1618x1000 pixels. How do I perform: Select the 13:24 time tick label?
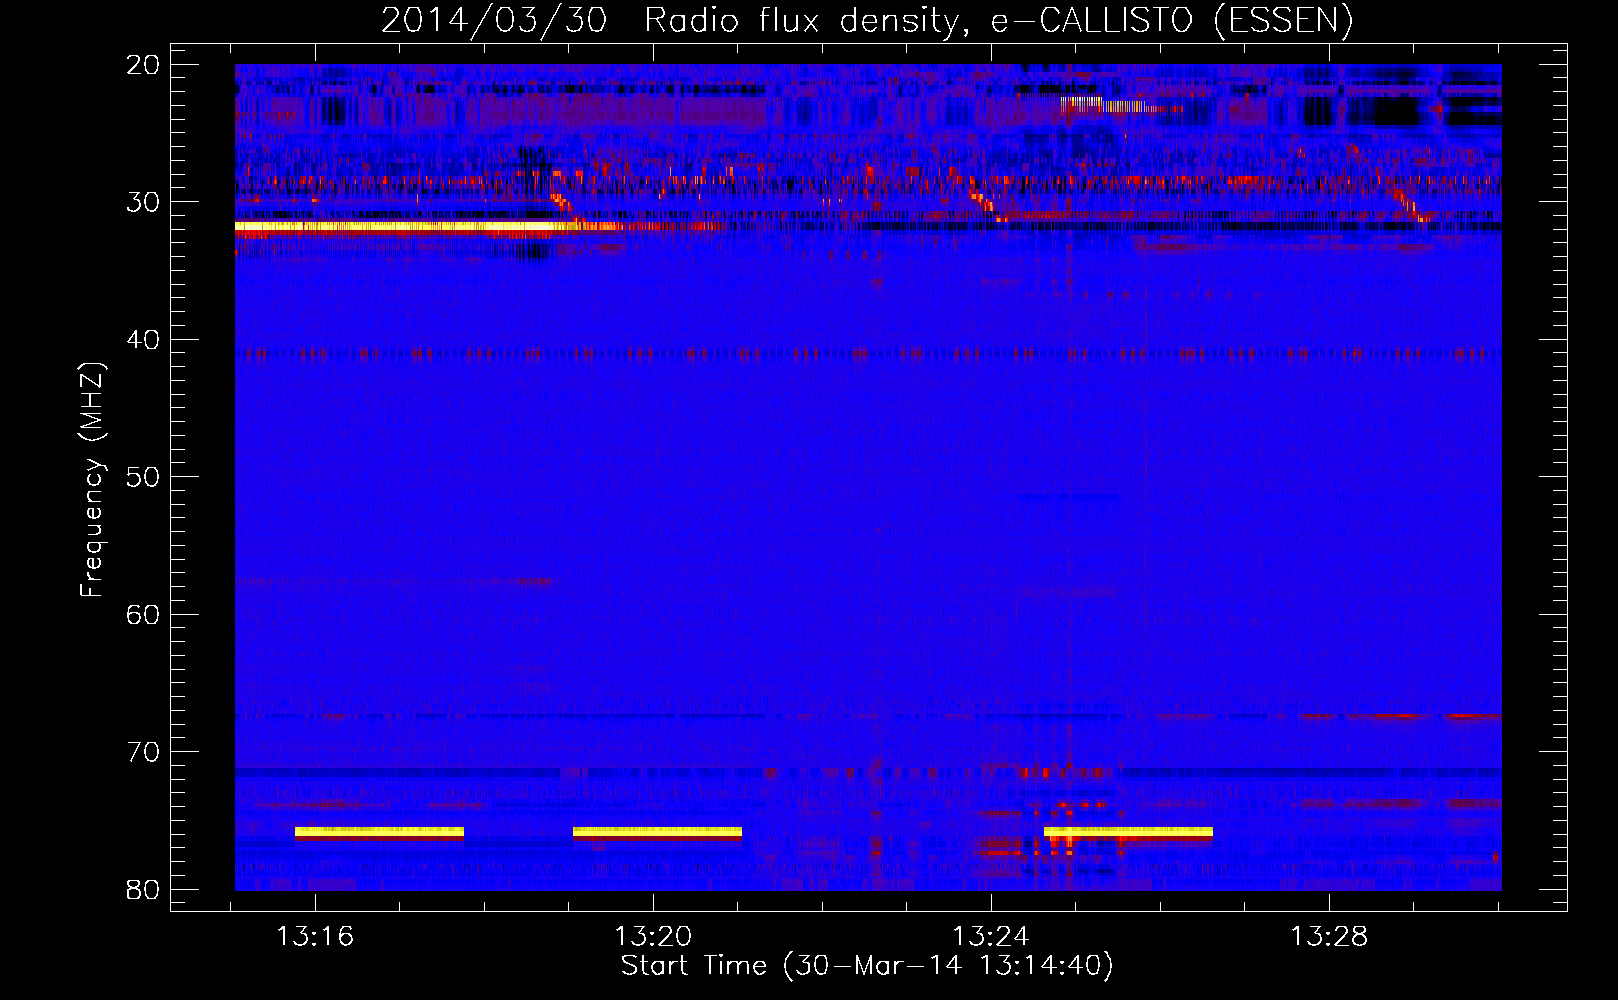pyautogui.click(x=991, y=937)
